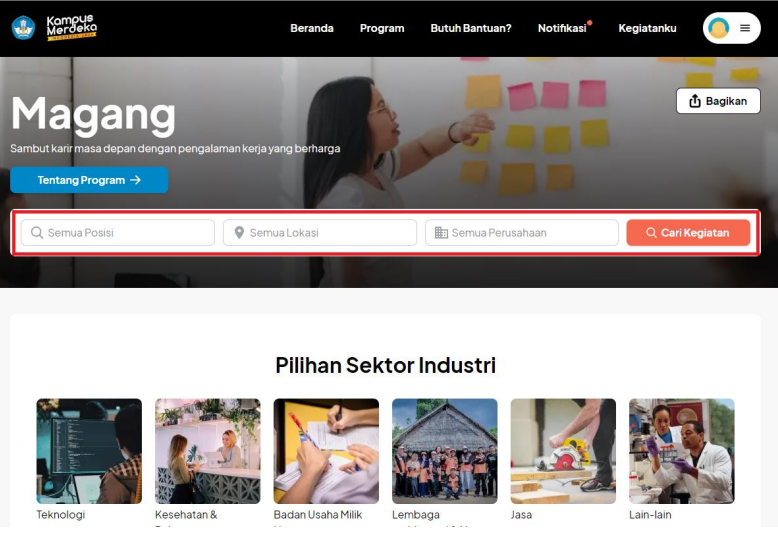Click the user avatar icon
The height and width of the screenshot is (557, 778).
[718, 28]
